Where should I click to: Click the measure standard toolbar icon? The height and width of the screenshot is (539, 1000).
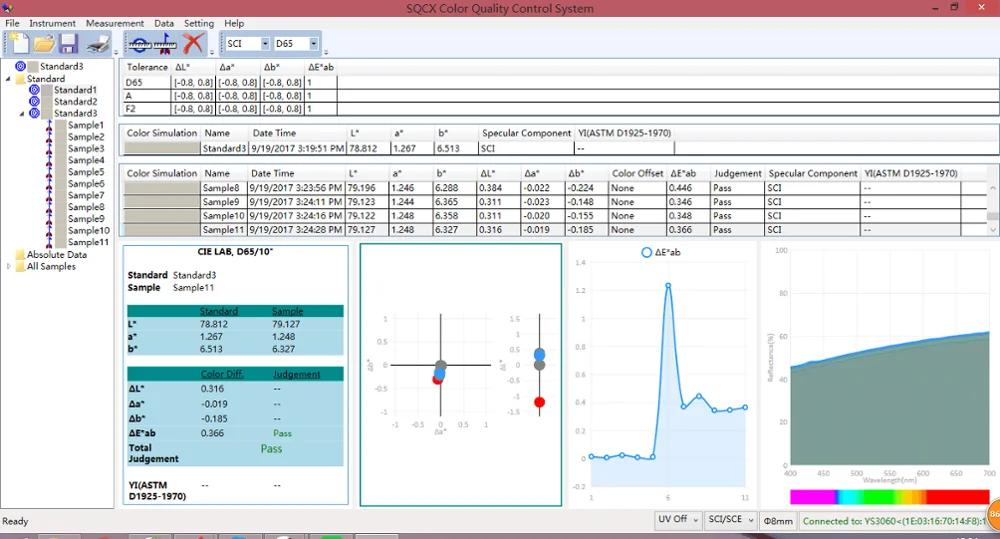point(140,44)
